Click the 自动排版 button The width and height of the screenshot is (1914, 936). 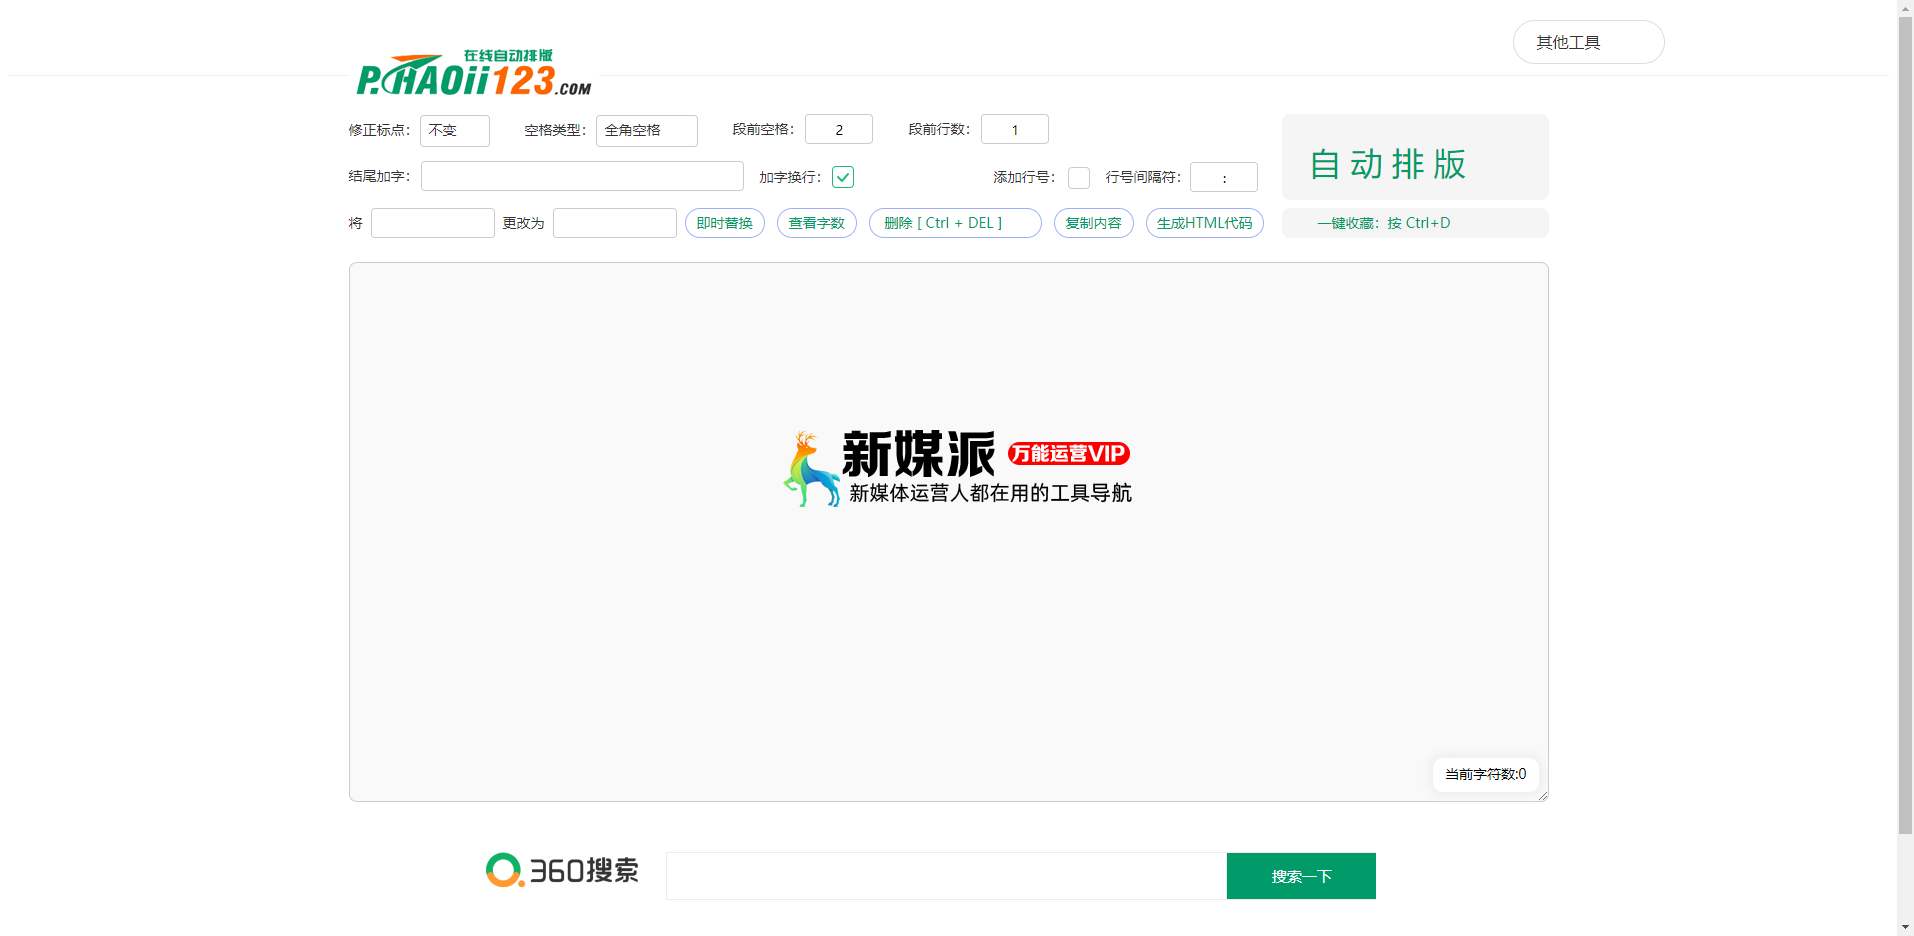click(x=1415, y=157)
